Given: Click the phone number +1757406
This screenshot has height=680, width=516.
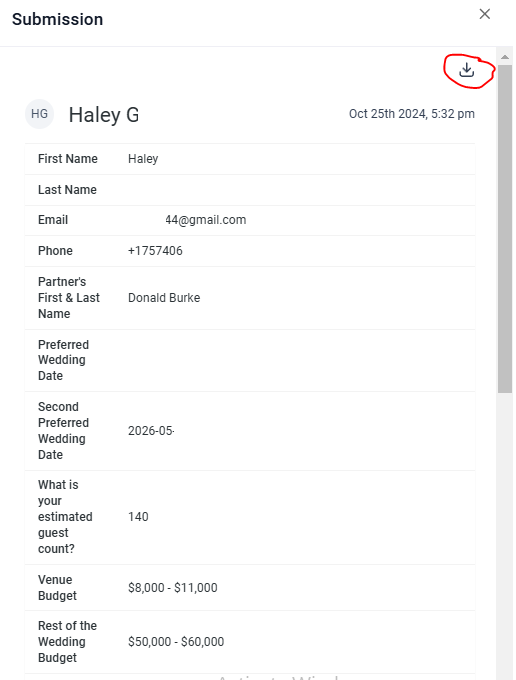Looking at the screenshot, I should click(x=155, y=251).
